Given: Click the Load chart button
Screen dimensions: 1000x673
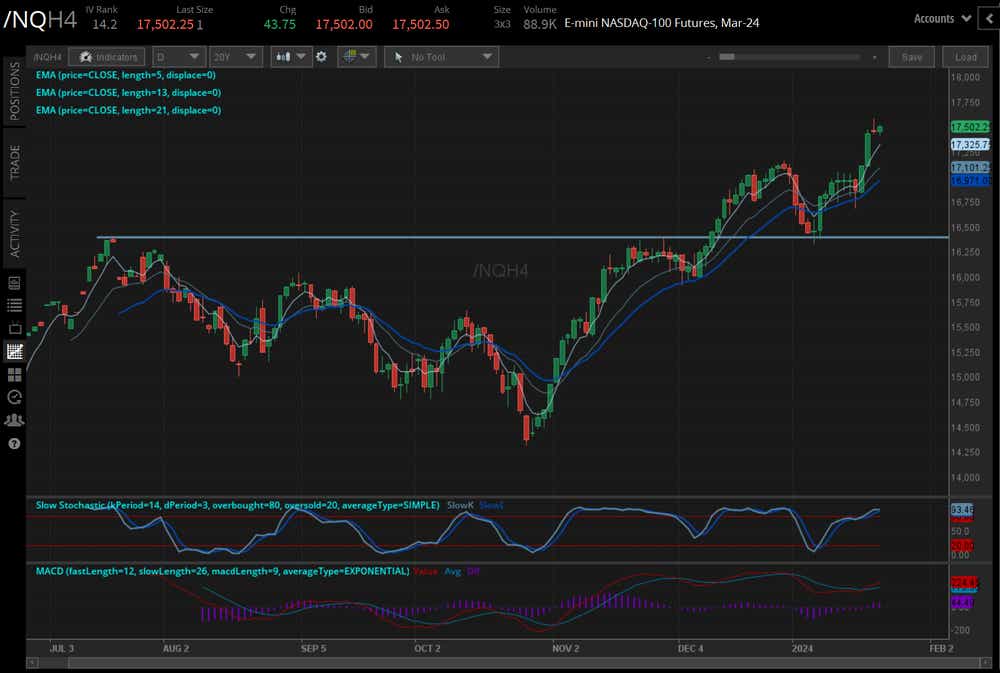Looking at the screenshot, I should click(x=966, y=57).
